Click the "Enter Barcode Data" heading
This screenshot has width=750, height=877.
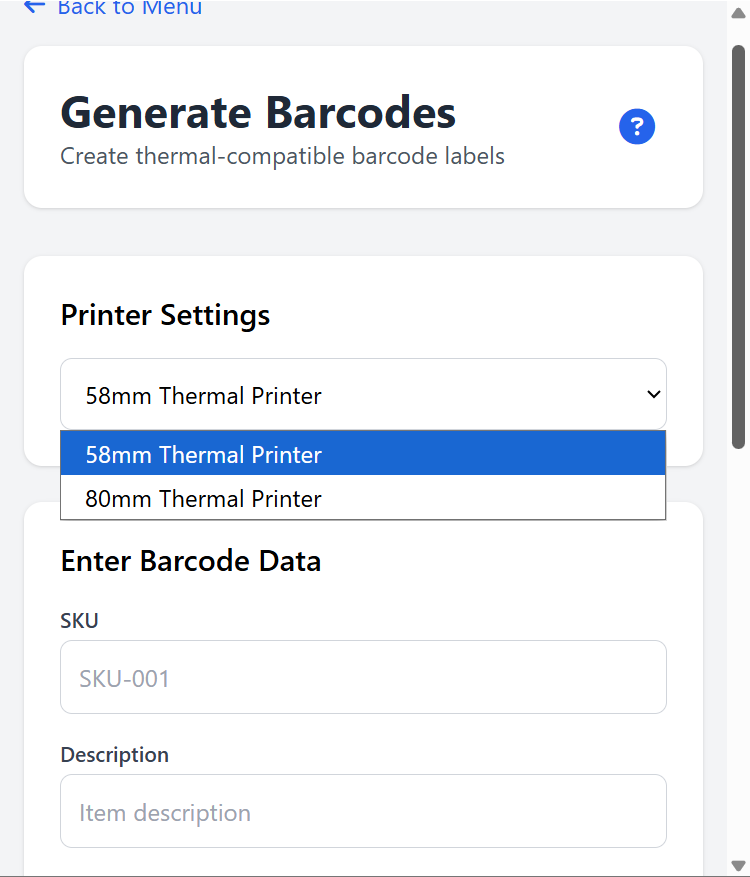point(190,561)
